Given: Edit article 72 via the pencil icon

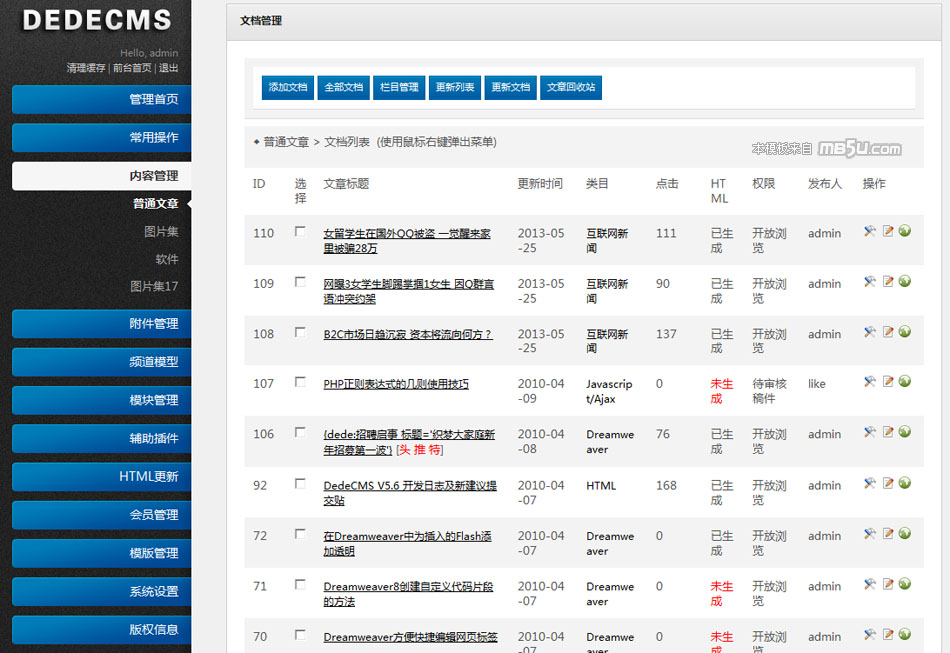Looking at the screenshot, I should tap(887, 534).
